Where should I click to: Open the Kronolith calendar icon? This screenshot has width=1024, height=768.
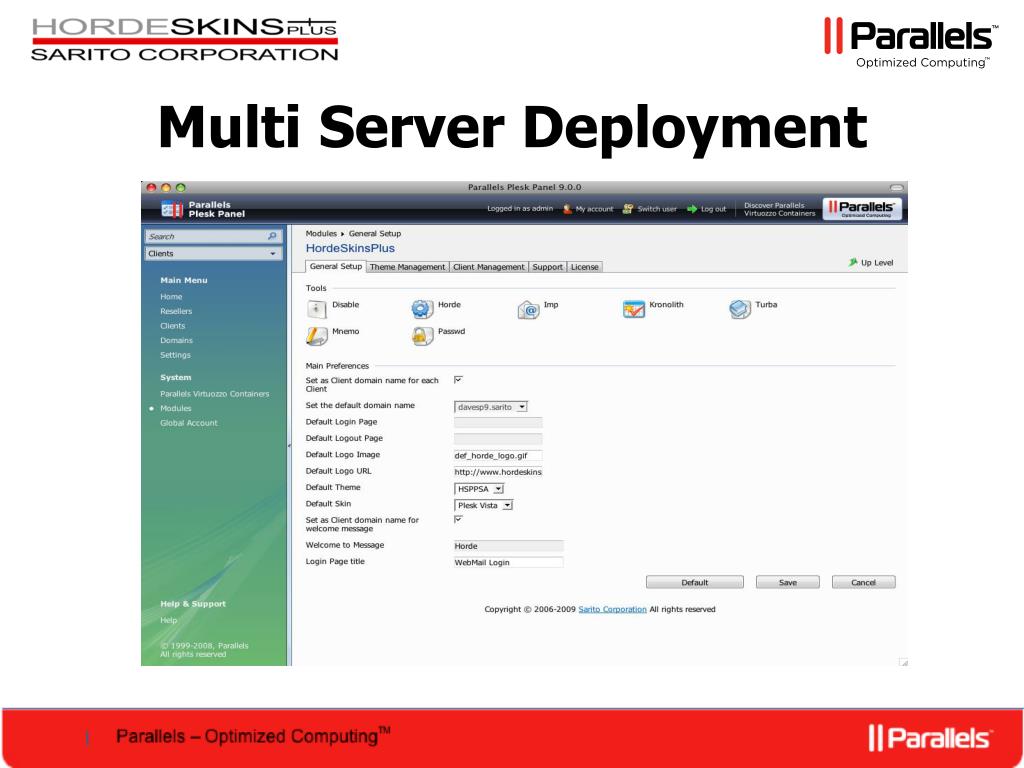(x=633, y=309)
